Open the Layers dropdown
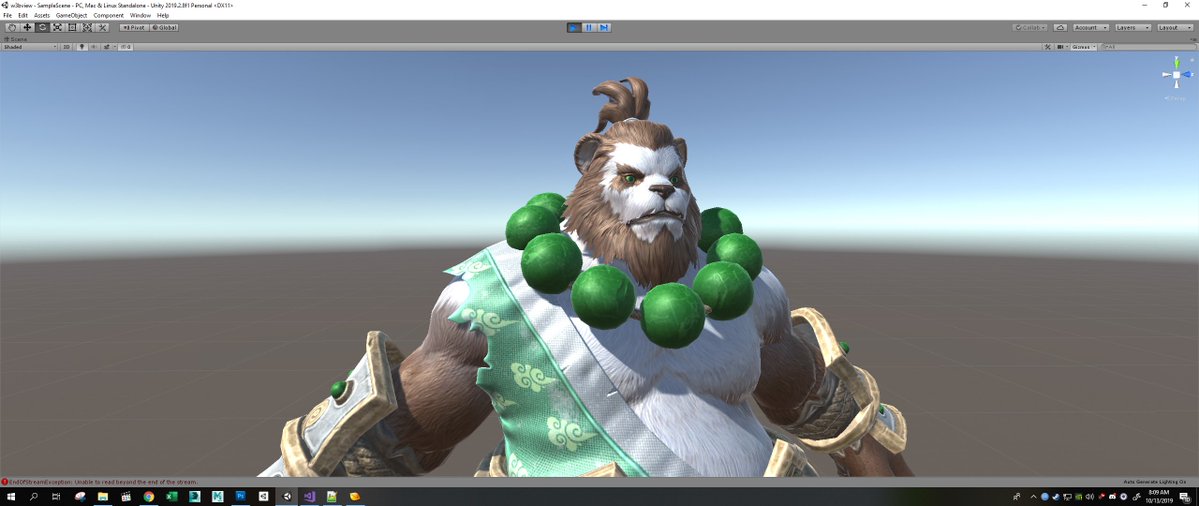1199x506 pixels. (1132, 28)
